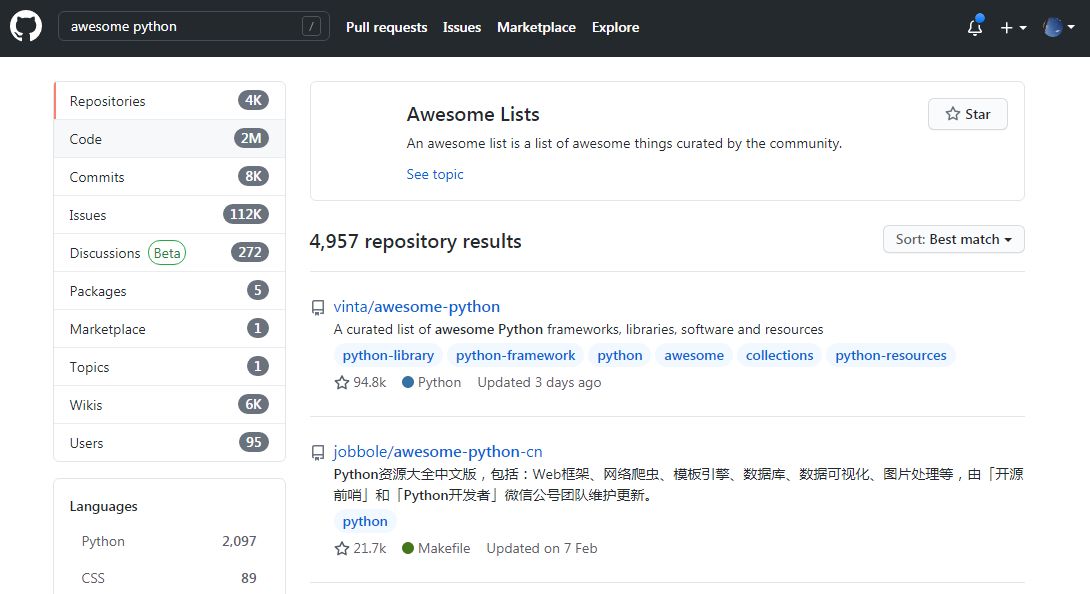Select the Packages results filter
Screen dimensions: 1090x594
coord(170,291)
